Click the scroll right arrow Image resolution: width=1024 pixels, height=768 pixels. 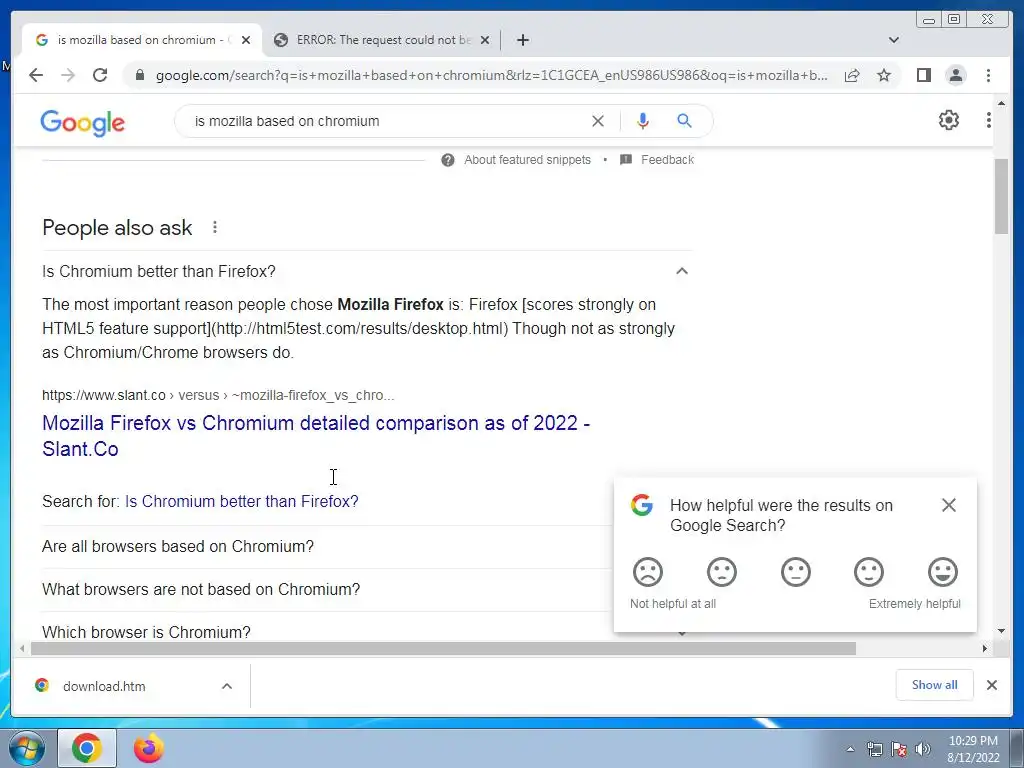(x=985, y=648)
